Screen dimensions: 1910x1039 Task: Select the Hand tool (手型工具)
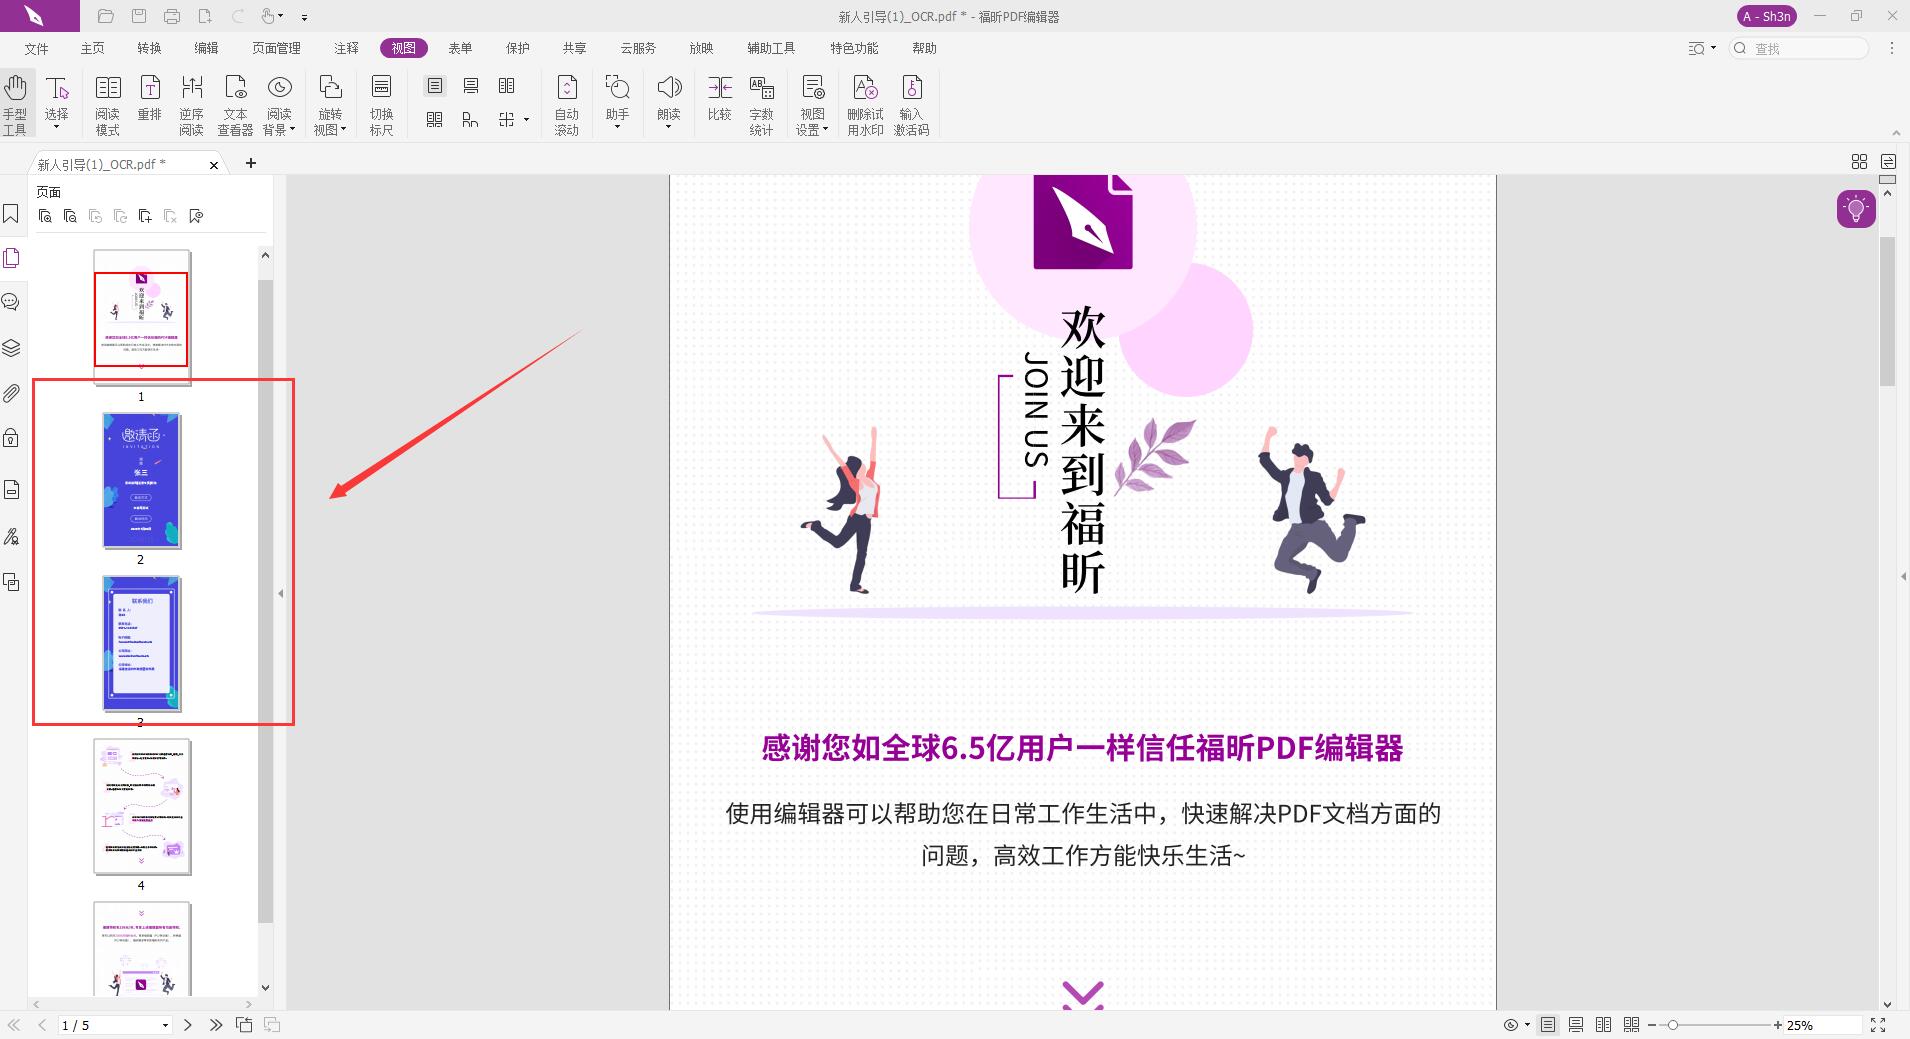coord(16,102)
